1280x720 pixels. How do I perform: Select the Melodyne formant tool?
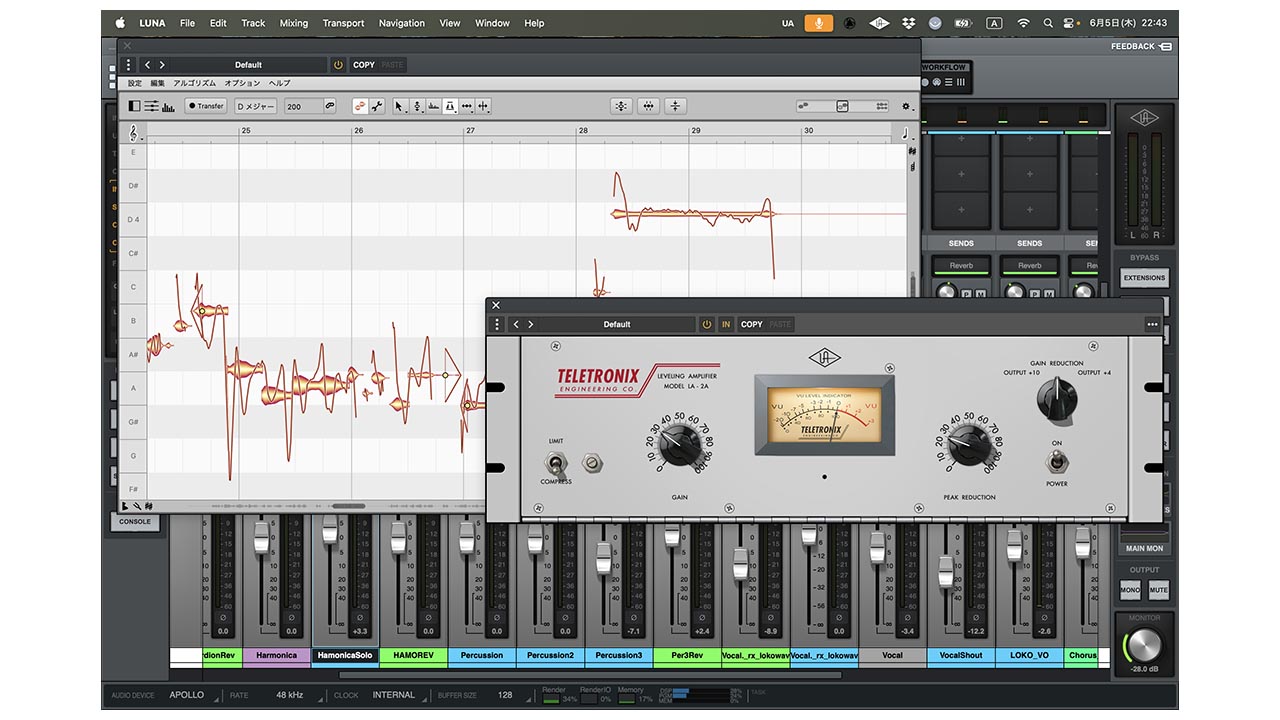(x=433, y=106)
